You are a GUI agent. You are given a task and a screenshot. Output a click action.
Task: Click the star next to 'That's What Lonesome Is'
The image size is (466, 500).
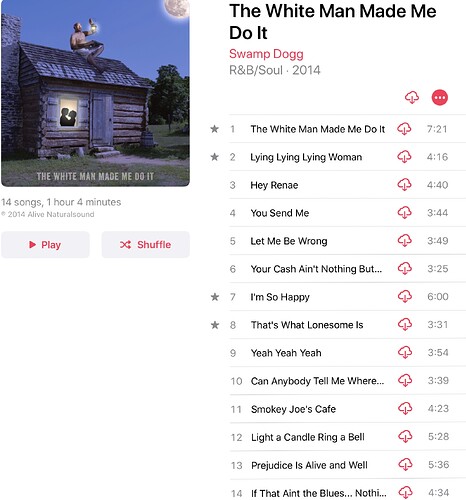click(215, 324)
